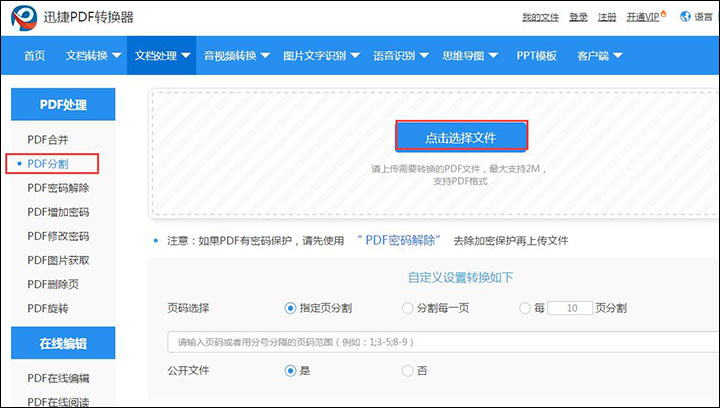Screen dimensions: 720x408
Task: Click the VIP flame icon beside 开通VIP
Action: 663,14
